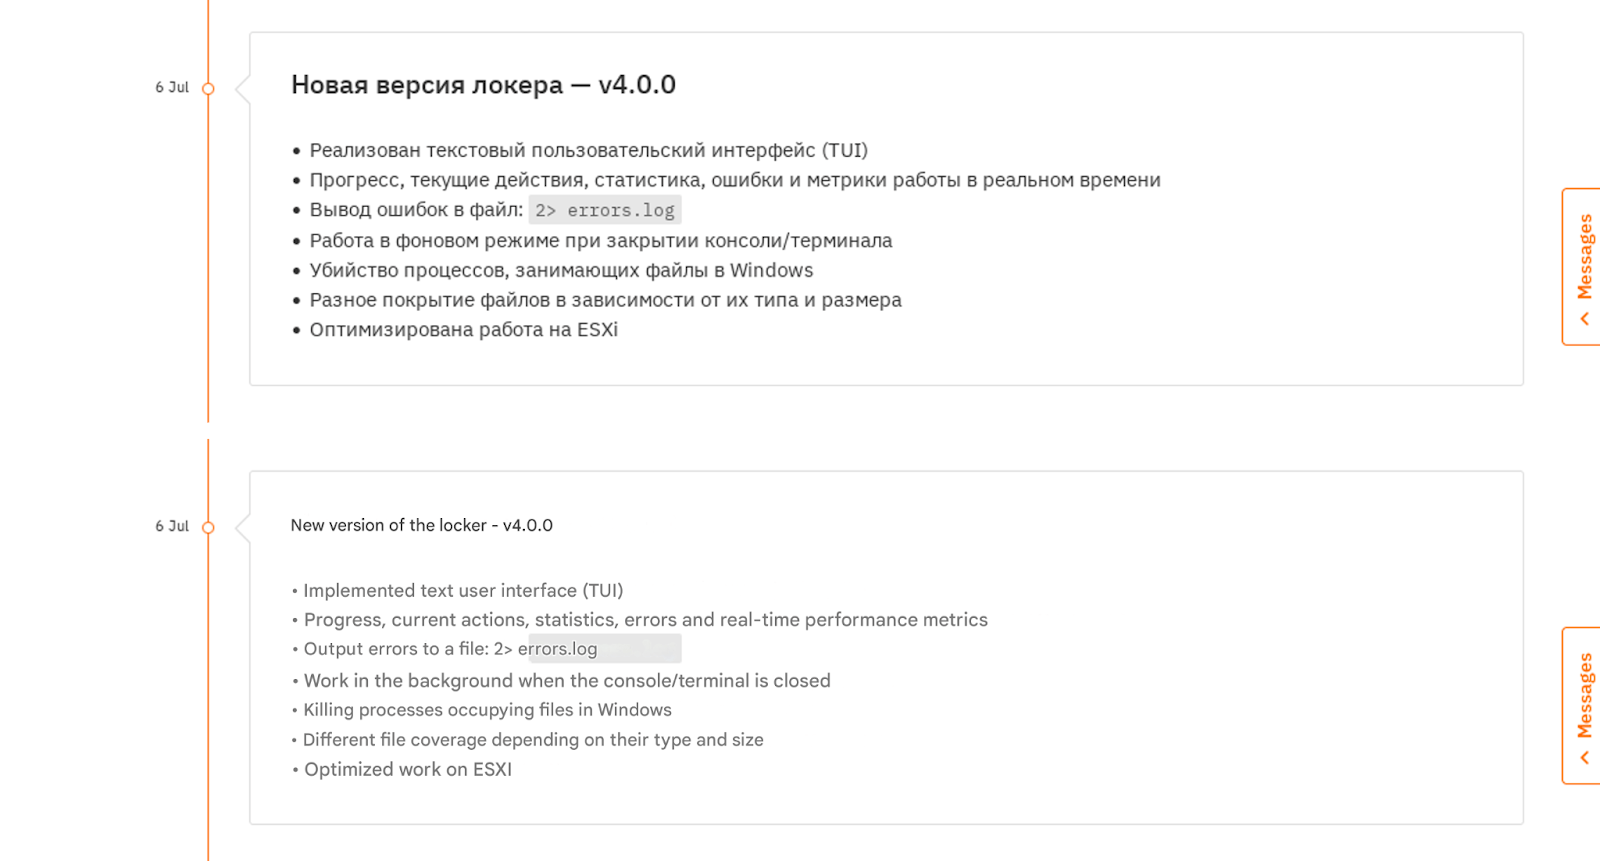This screenshot has height=861, width=1600.
Task: Open the post titled 'Новая версия локера — v4.0.0'
Action: click(x=482, y=85)
